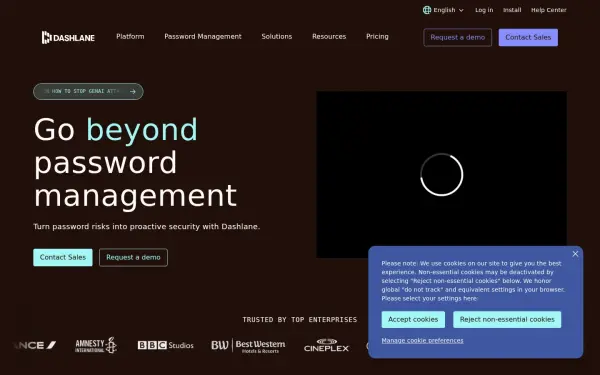The width and height of the screenshot is (600, 375).
Task: Click the Turn password risks tagline
Action: (x=147, y=227)
